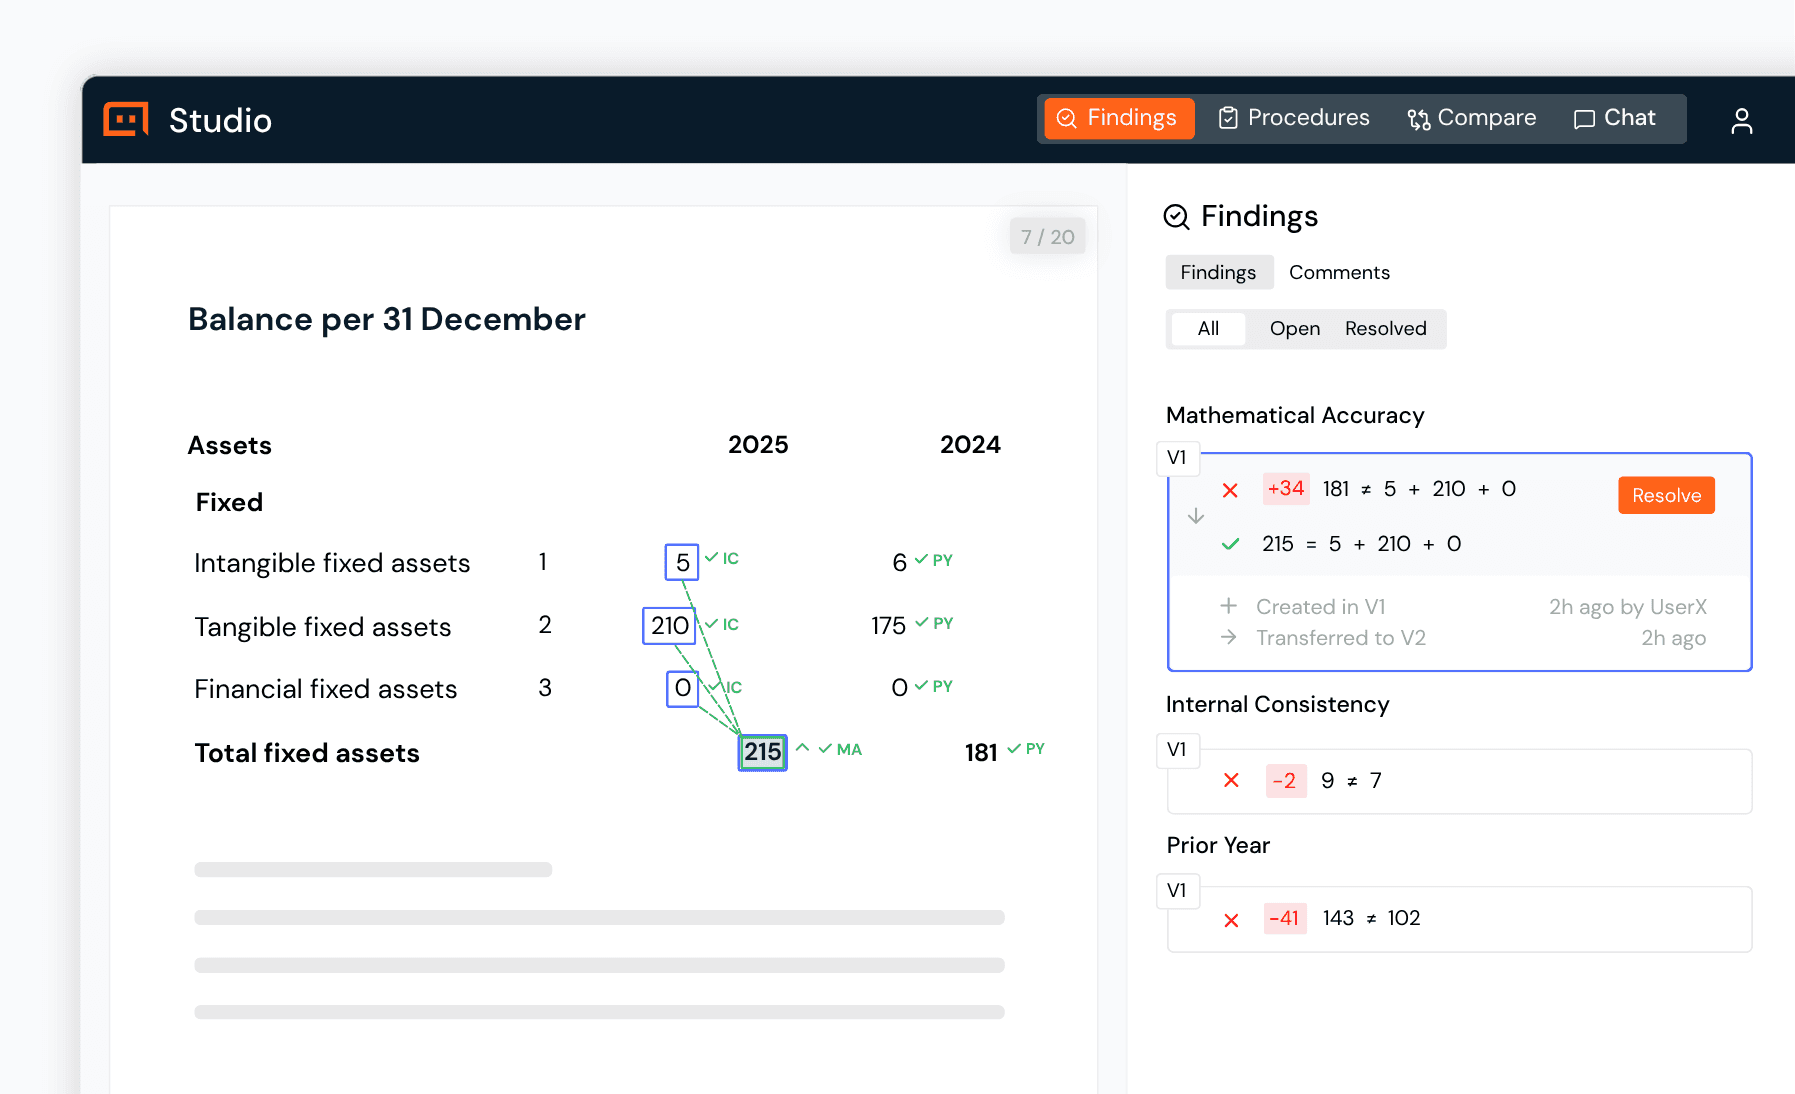This screenshot has height=1094, width=1795.
Task: Click the 2024 total value 181
Action: tap(981, 752)
